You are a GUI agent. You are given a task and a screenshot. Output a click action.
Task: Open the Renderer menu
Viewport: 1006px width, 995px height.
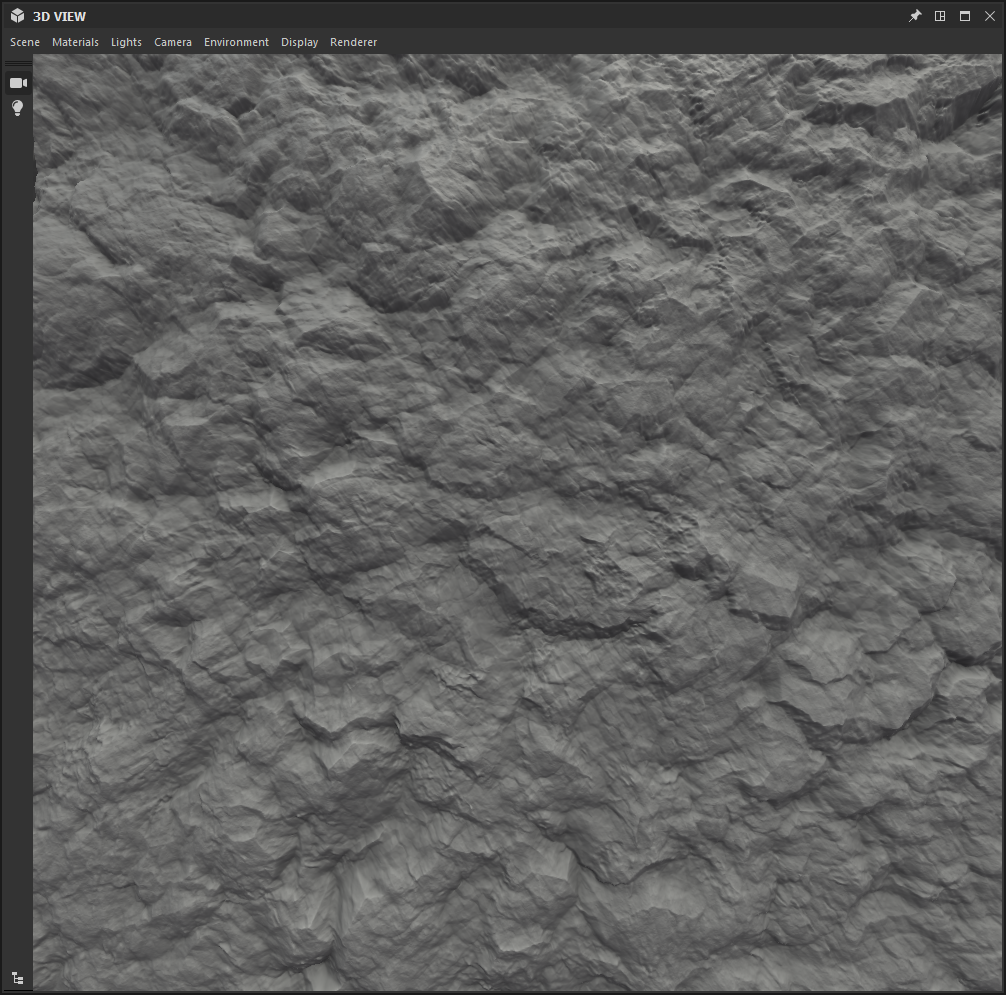coord(354,42)
